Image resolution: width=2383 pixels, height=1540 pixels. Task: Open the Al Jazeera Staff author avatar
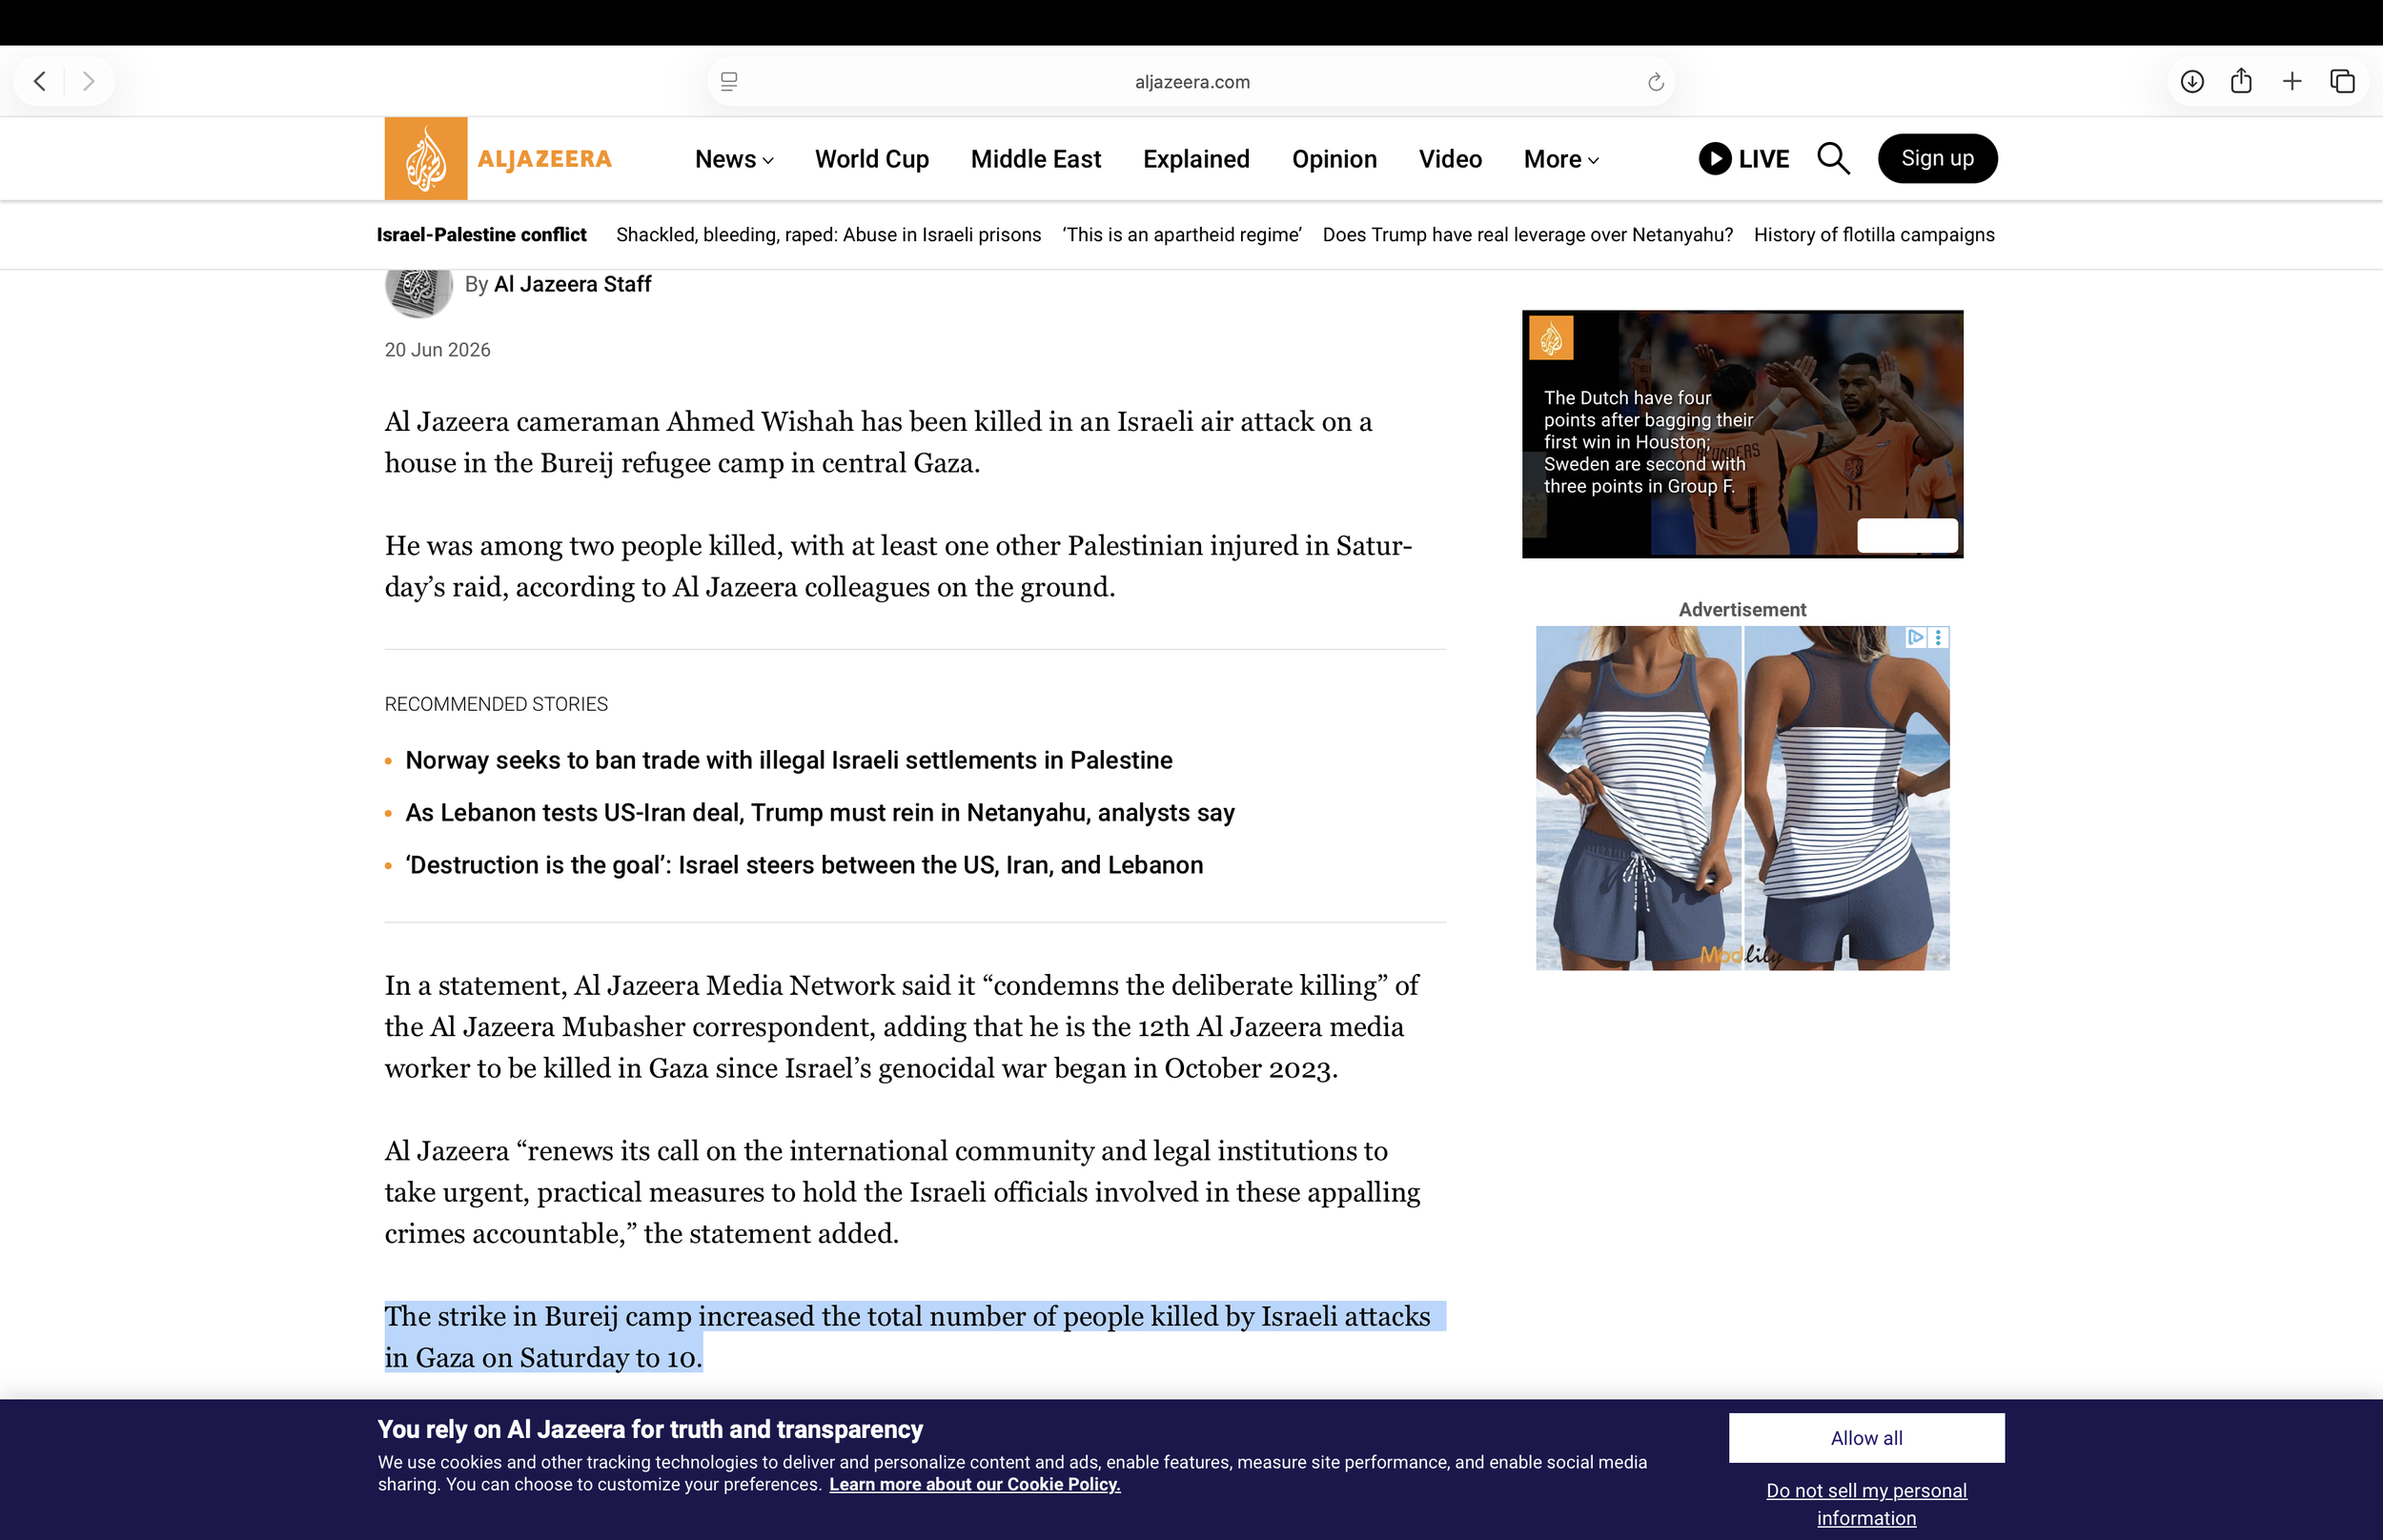coord(418,286)
